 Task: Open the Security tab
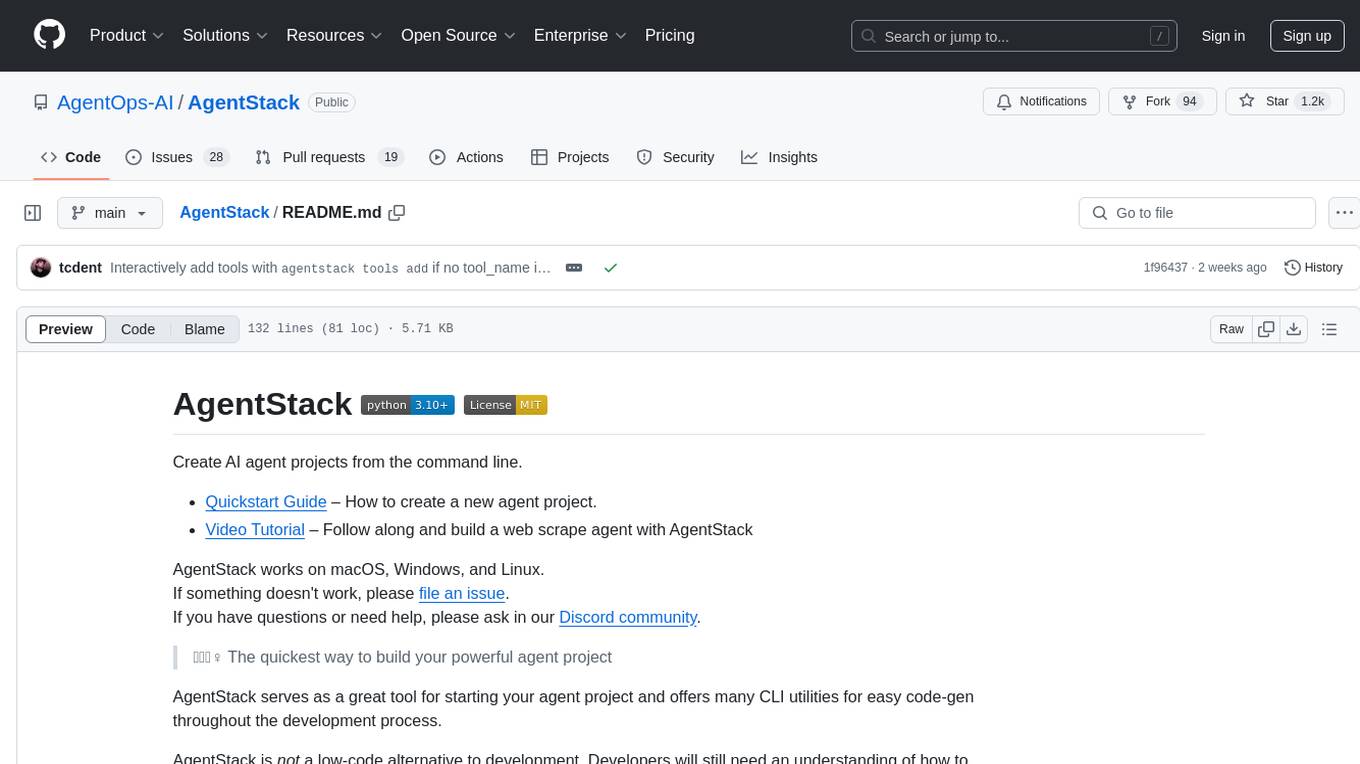(x=675, y=157)
